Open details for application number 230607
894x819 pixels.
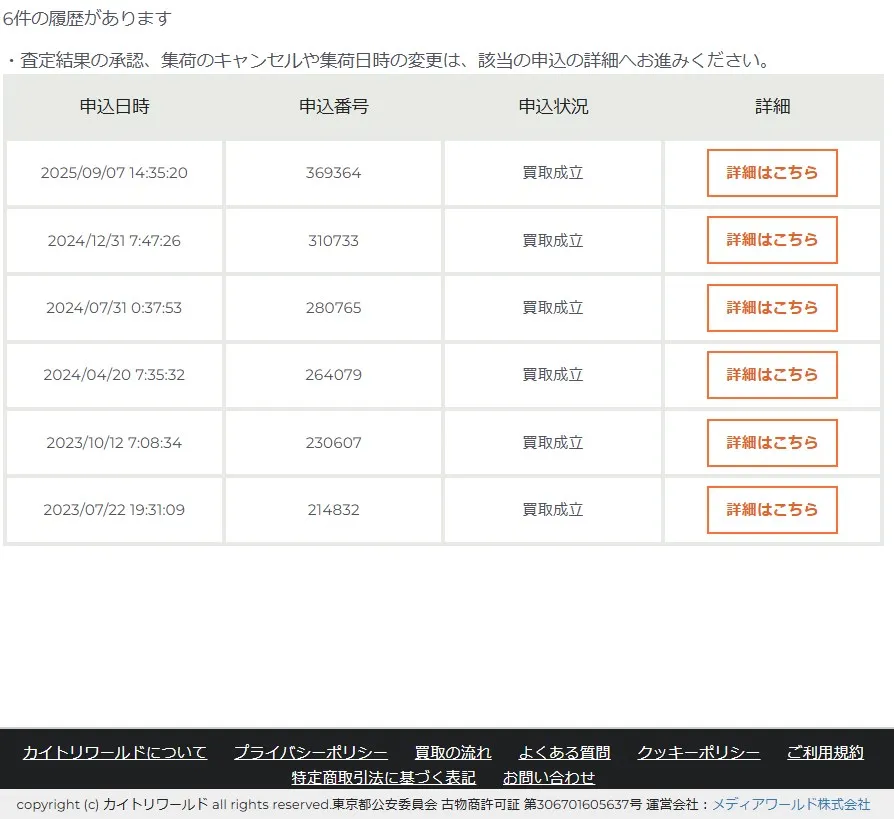pos(771,443)
